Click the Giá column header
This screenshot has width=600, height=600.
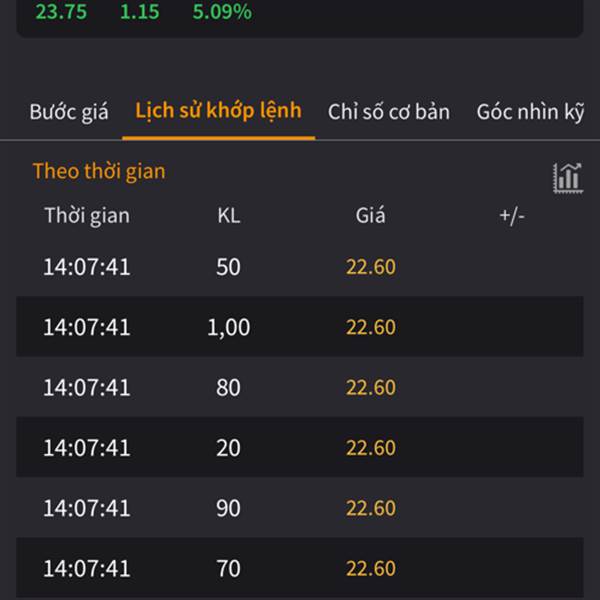(370, 215)
